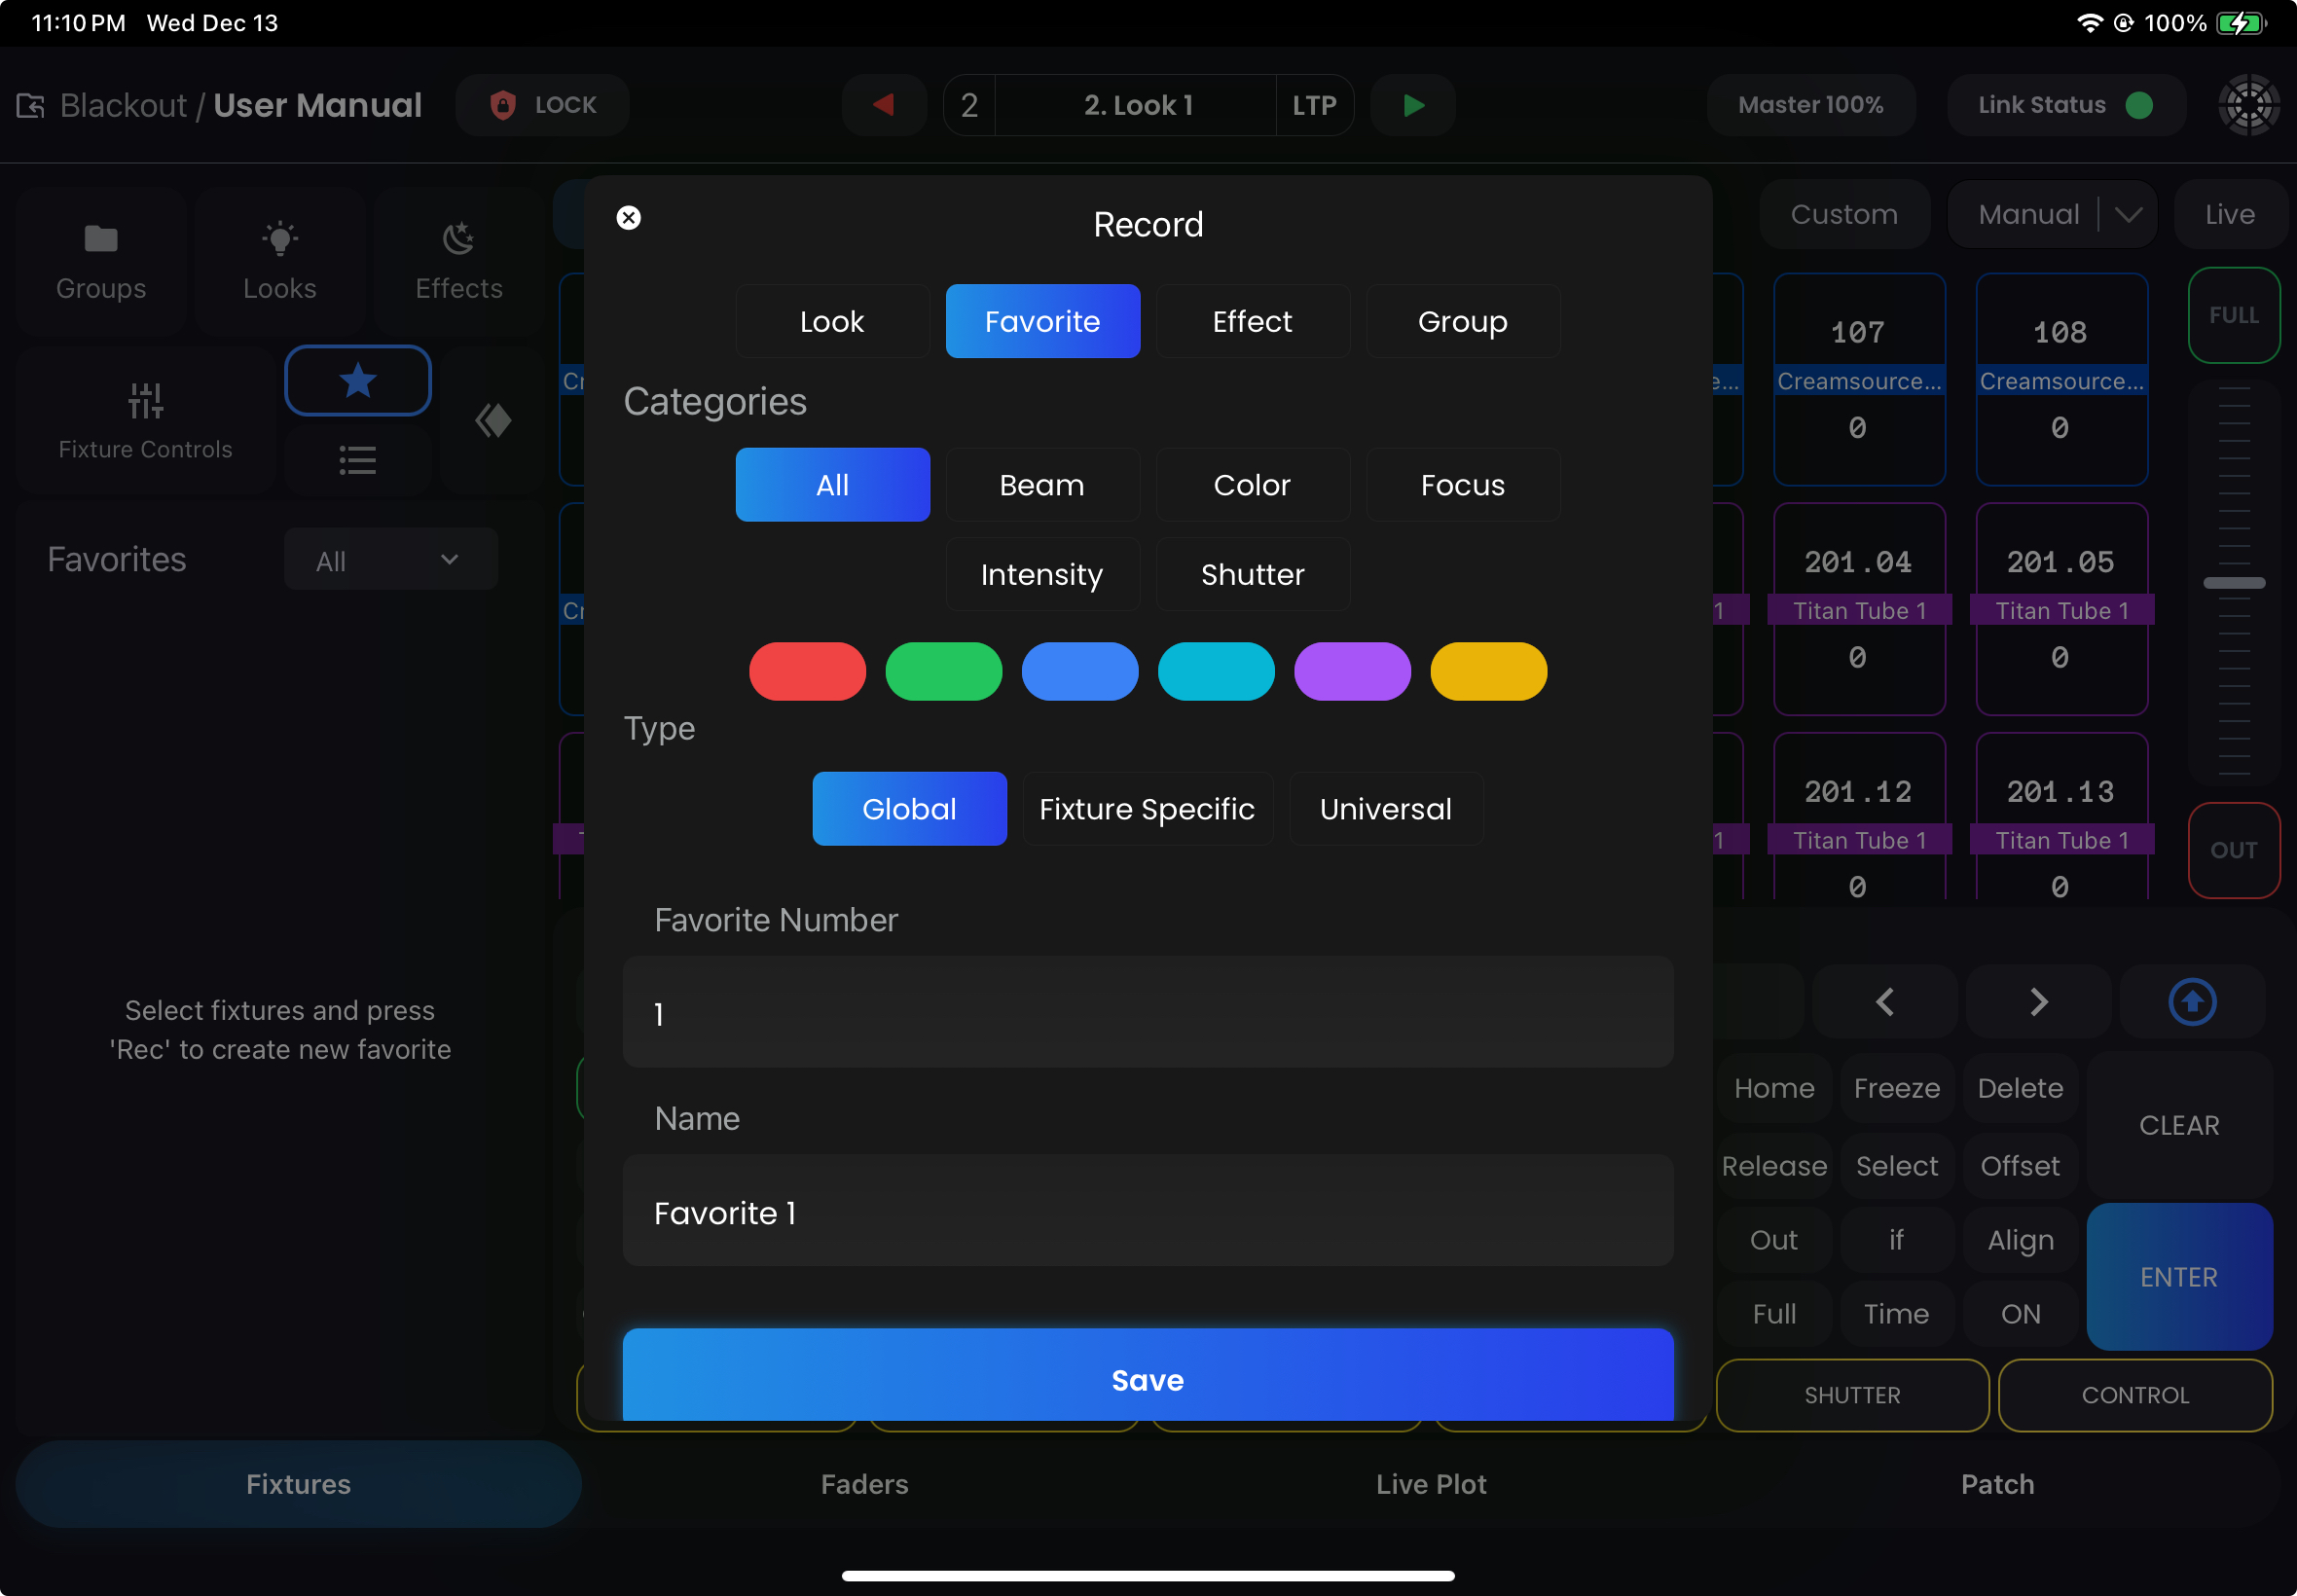Open the Favorites star panel

click(358, 380)
